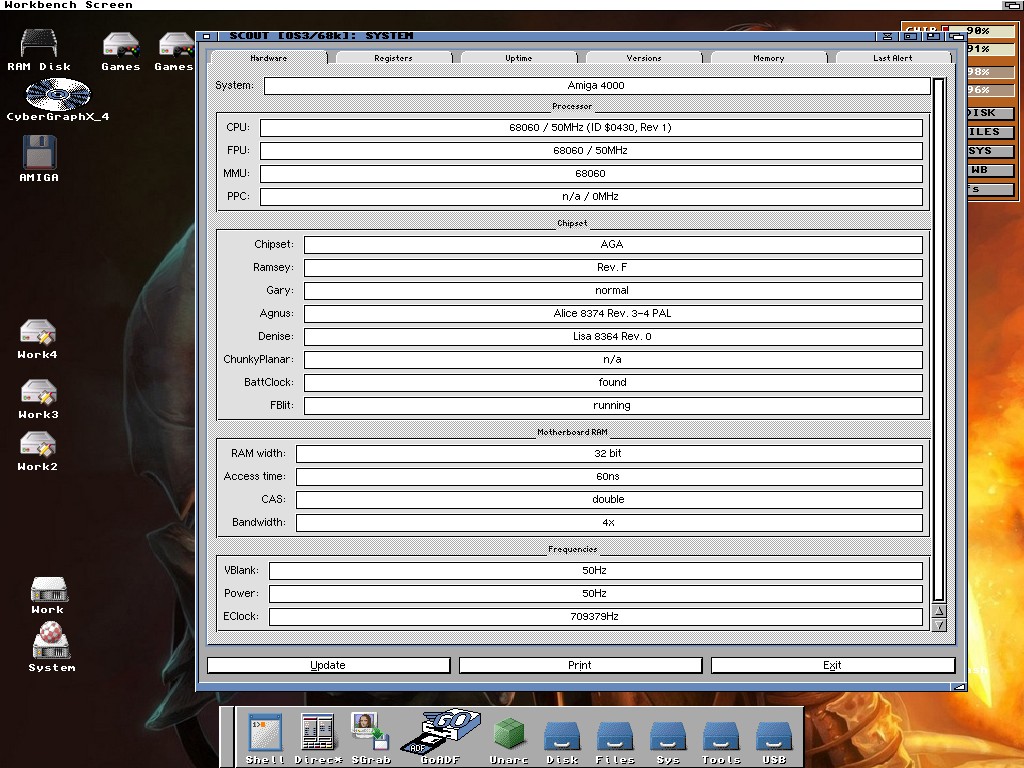Click the dock's left drag handle
This screenshot has width=1024, height=768.
227,737
